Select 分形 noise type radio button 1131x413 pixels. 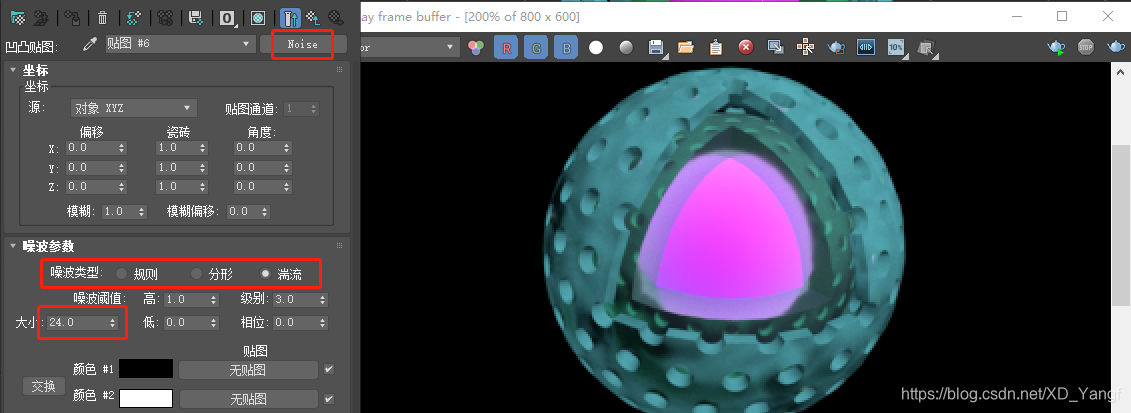pos(196,274)
